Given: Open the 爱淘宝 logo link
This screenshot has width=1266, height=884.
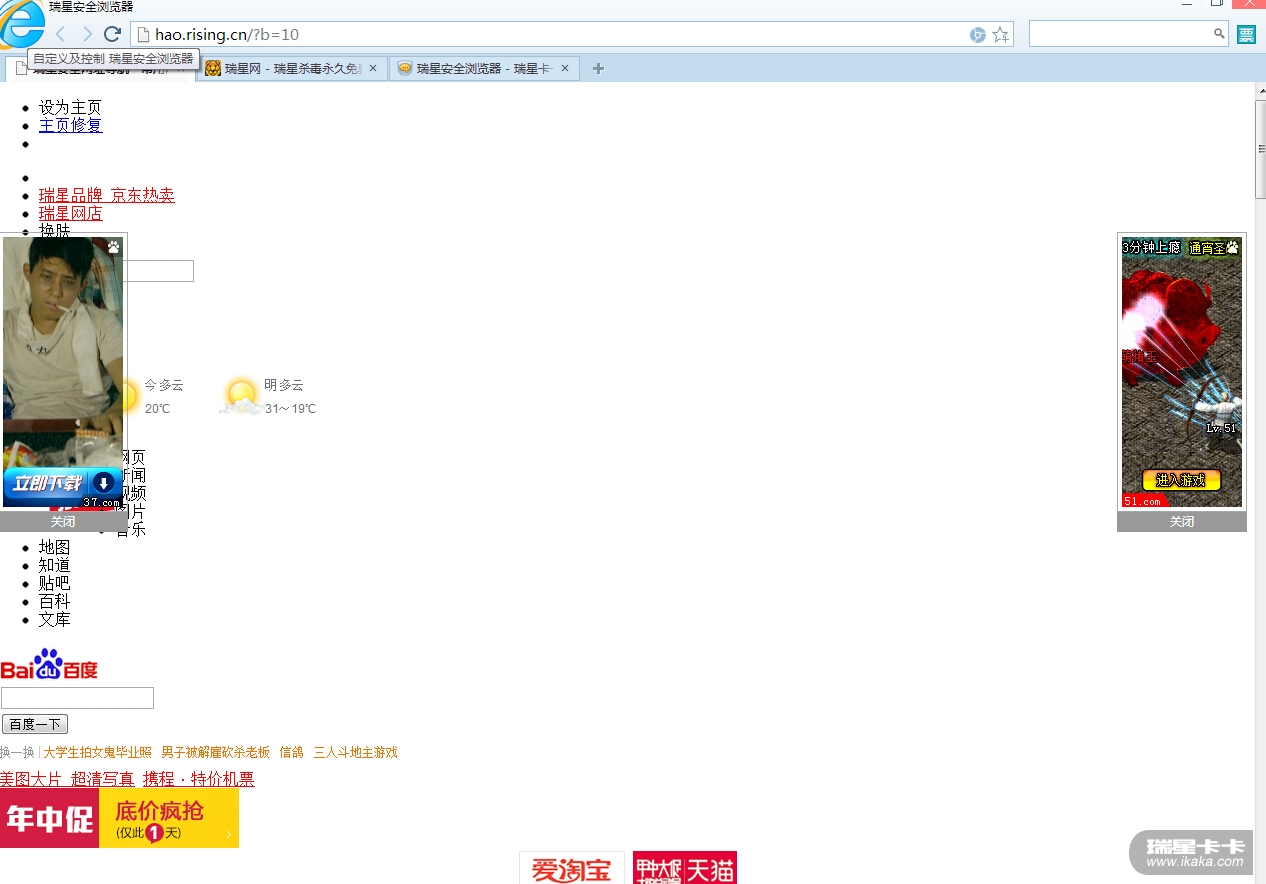Looking at the screenshot, I should [572, 868].
